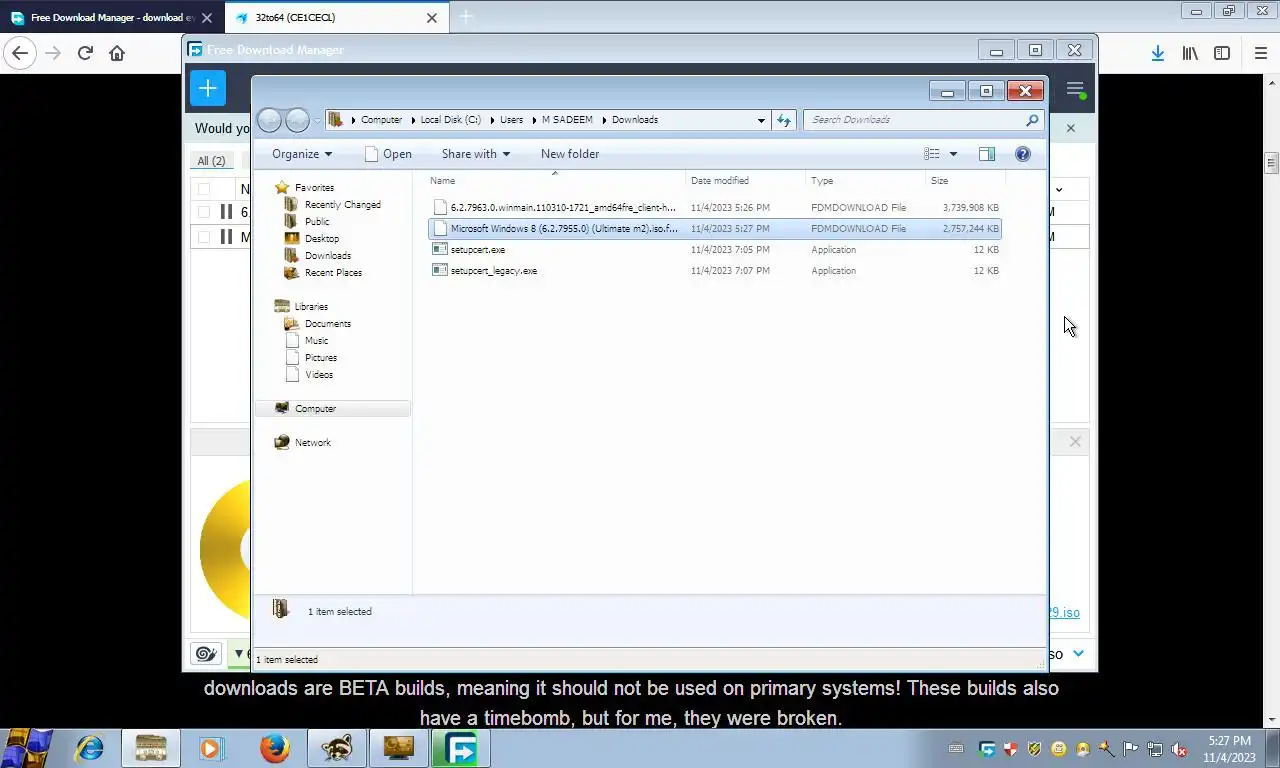
Task: Switch to Free Download Manager browser tab
Action: pyautogui.click(x=113, y=18)
